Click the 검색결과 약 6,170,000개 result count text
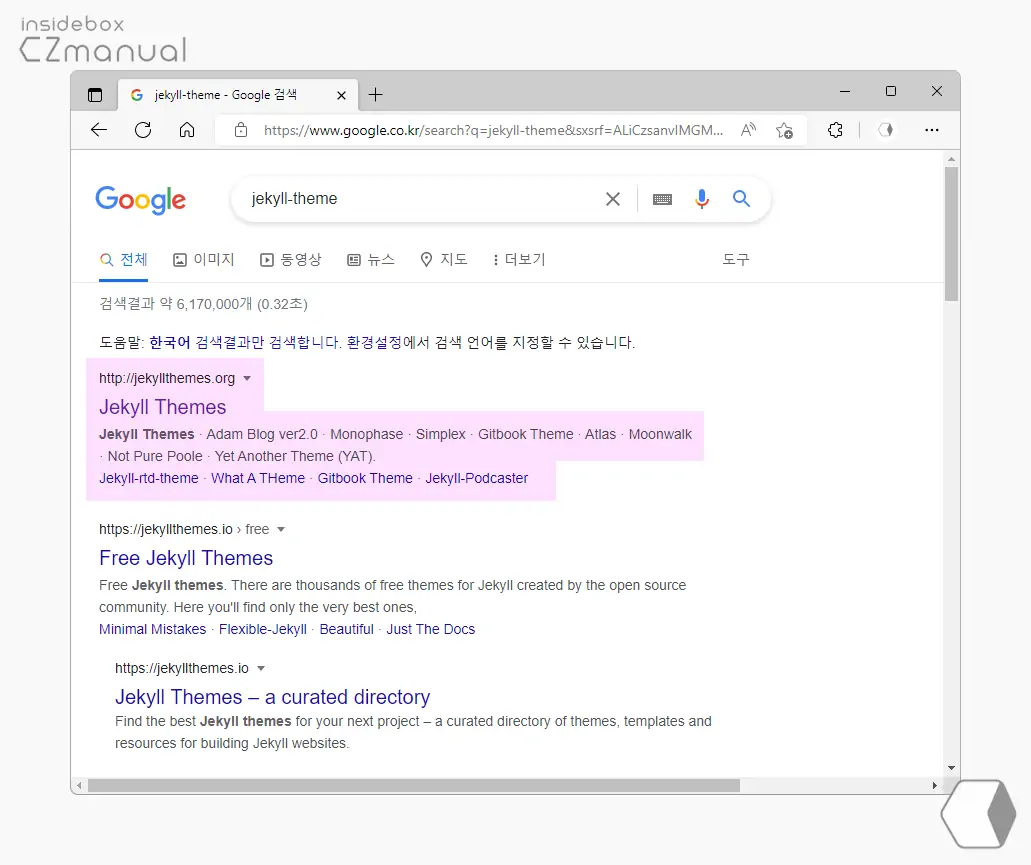Viewport: 1031px width, 865px height. [203, 304]
